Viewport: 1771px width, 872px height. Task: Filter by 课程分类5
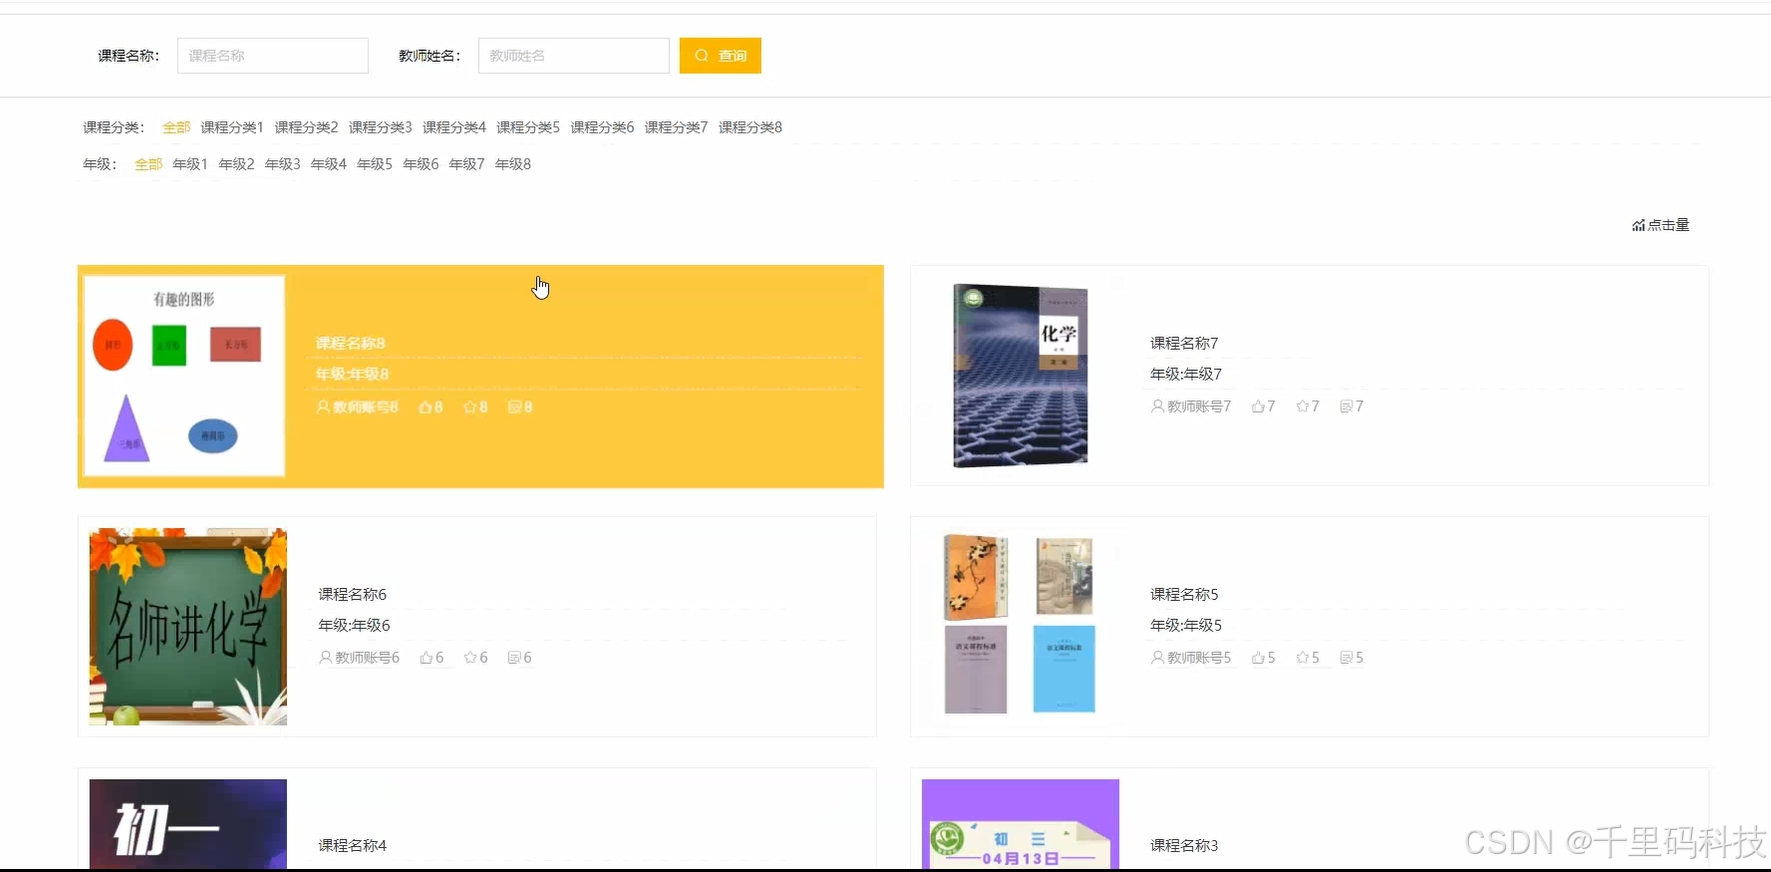coord(528,127)
